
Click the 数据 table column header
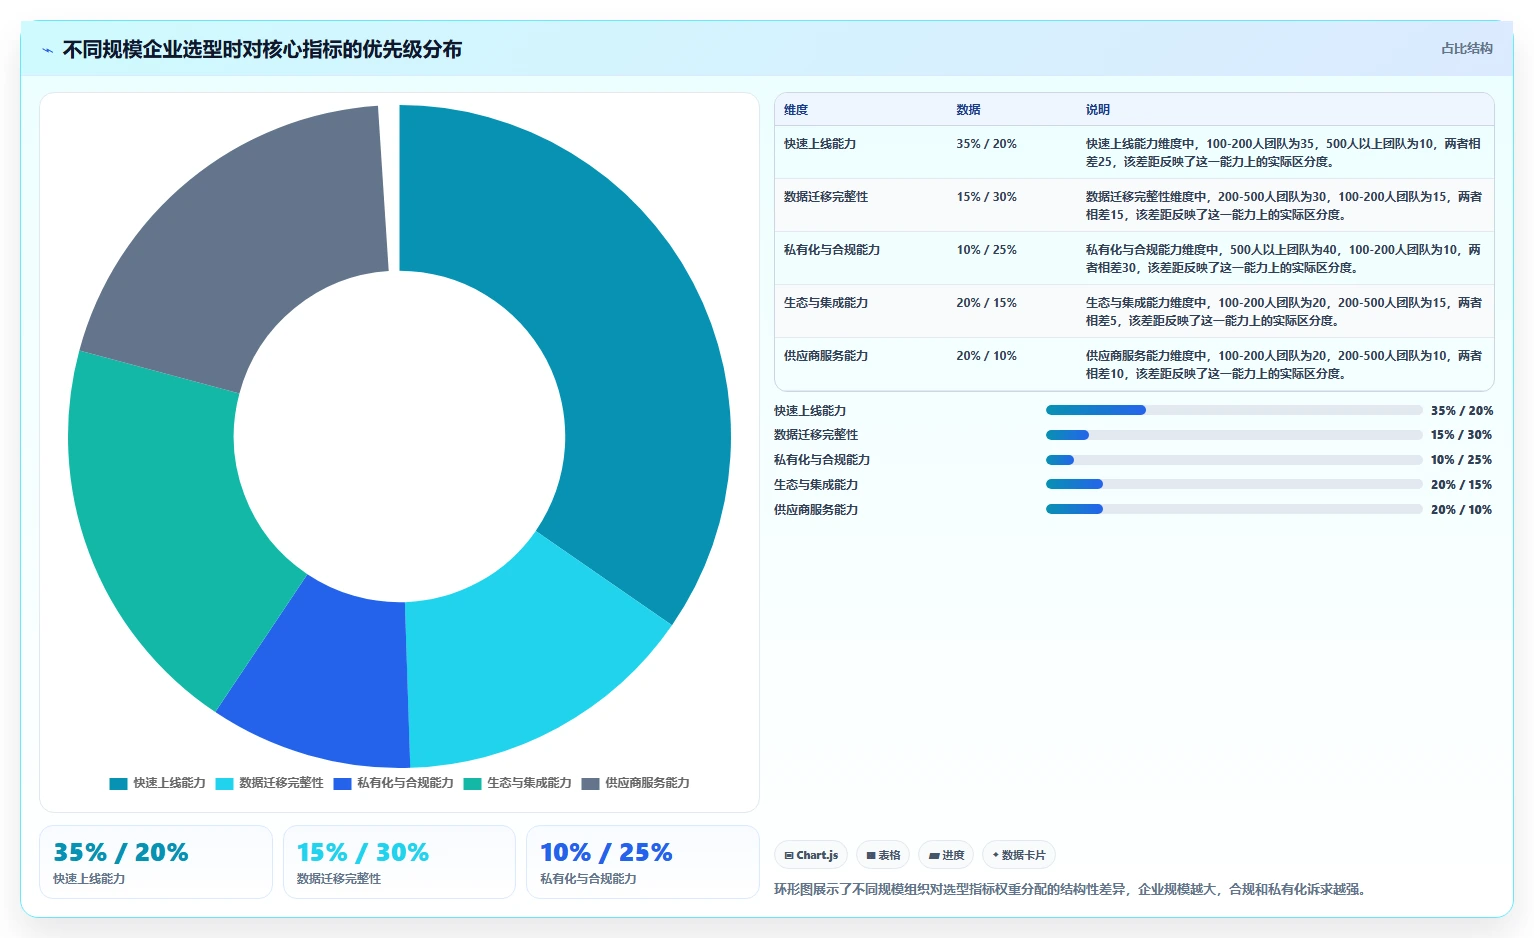pyautogui.click(x=968, y=110)
